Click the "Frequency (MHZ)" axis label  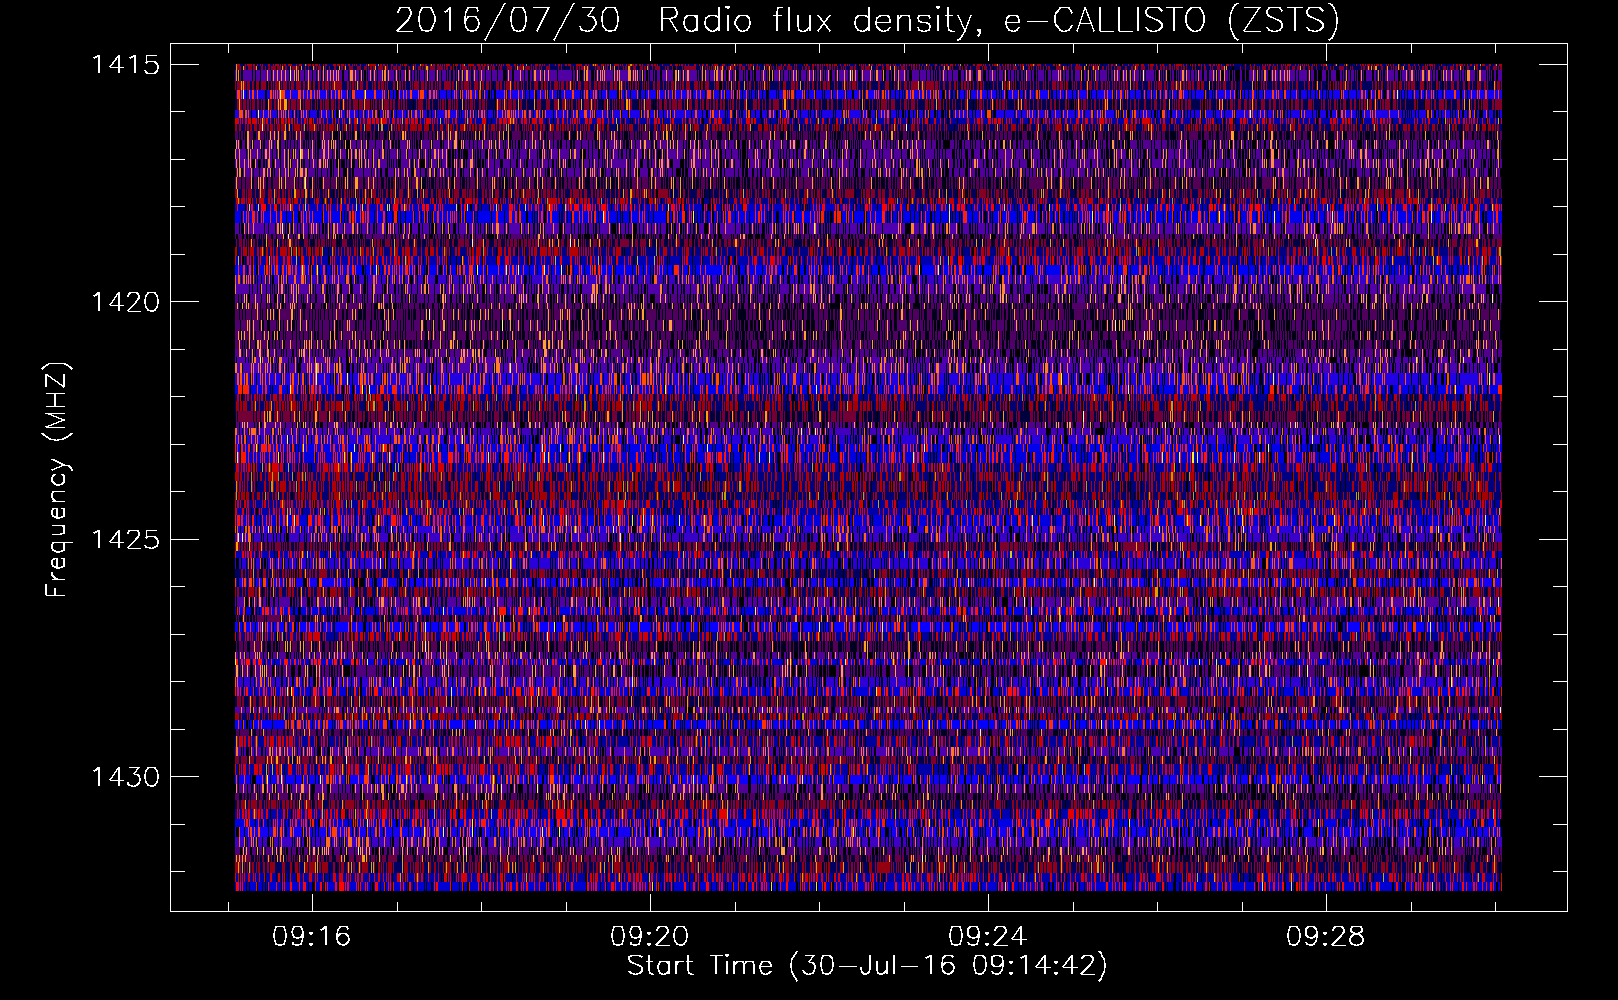click(57, 480)
